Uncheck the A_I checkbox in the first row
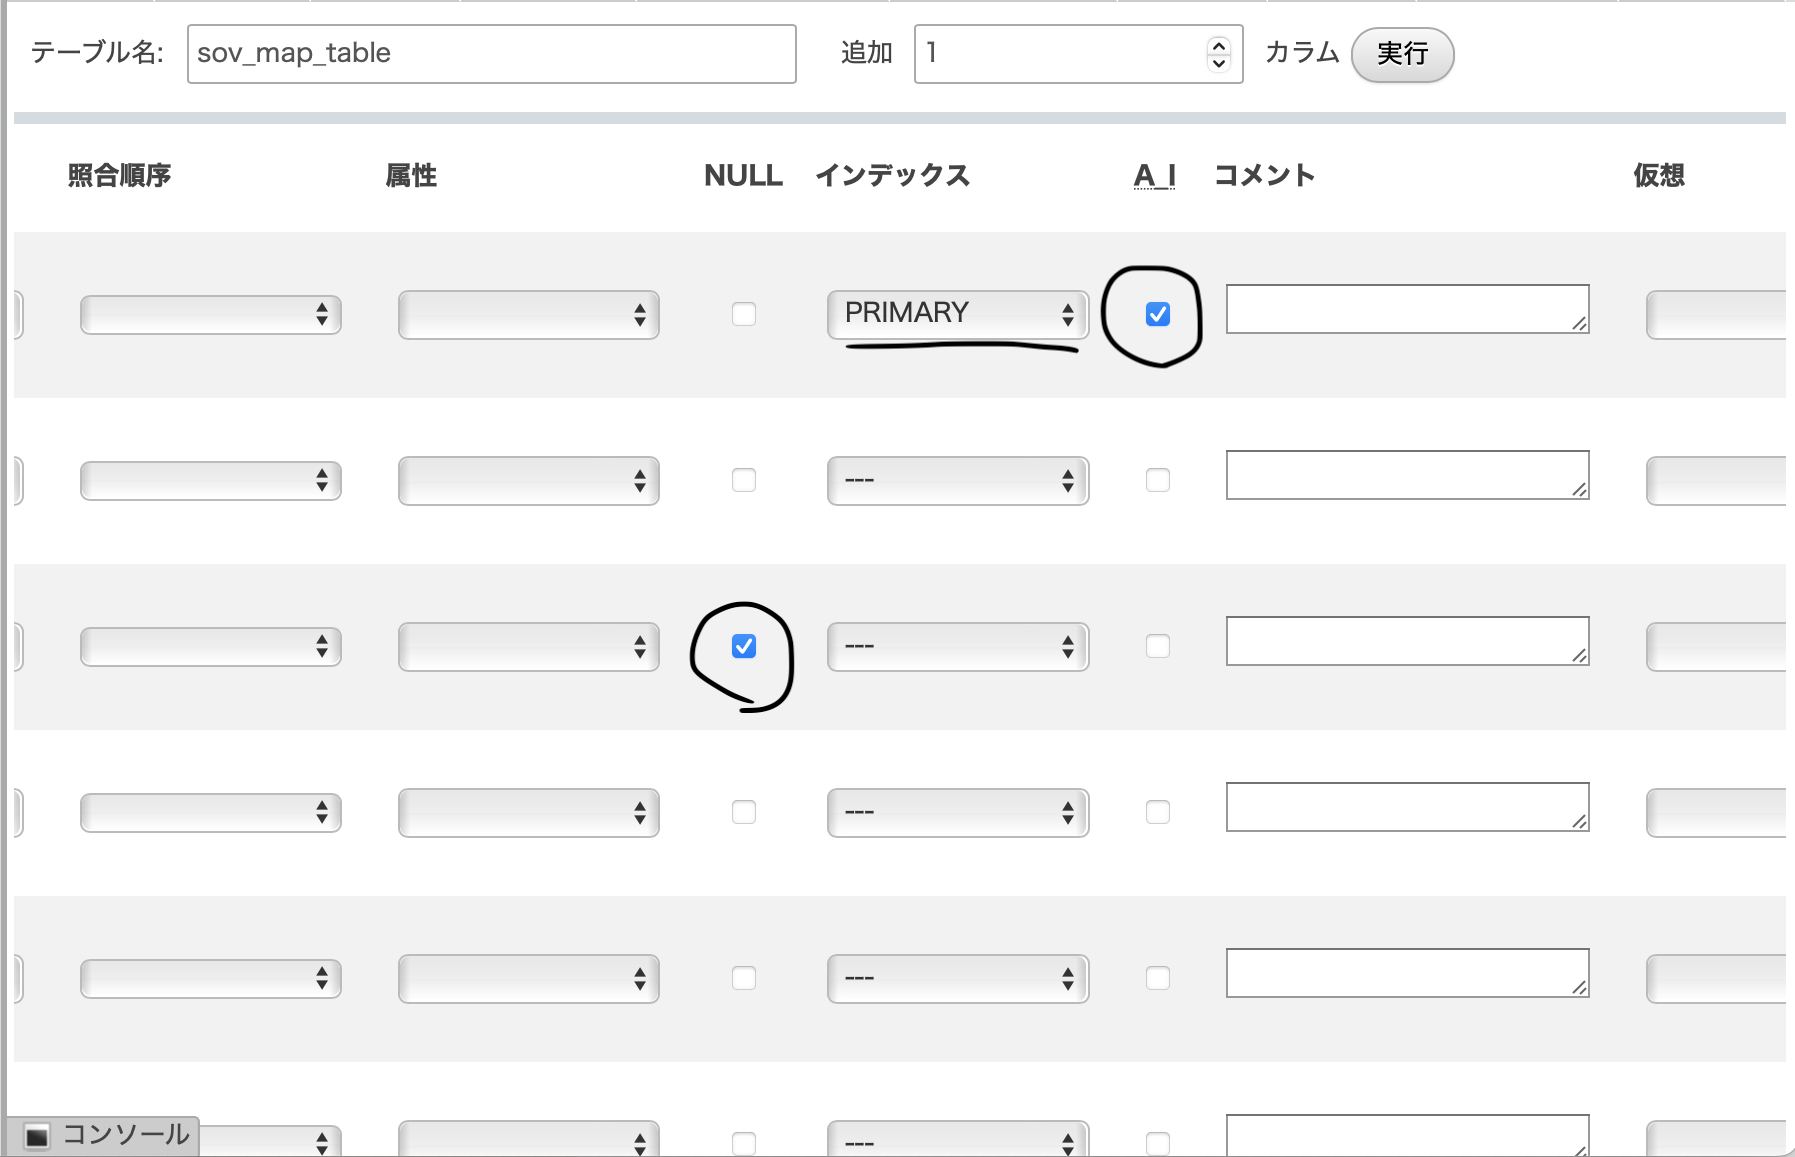This screenshot has height=1157, width=1795. pyautogui.click(x=1157, y=314)
